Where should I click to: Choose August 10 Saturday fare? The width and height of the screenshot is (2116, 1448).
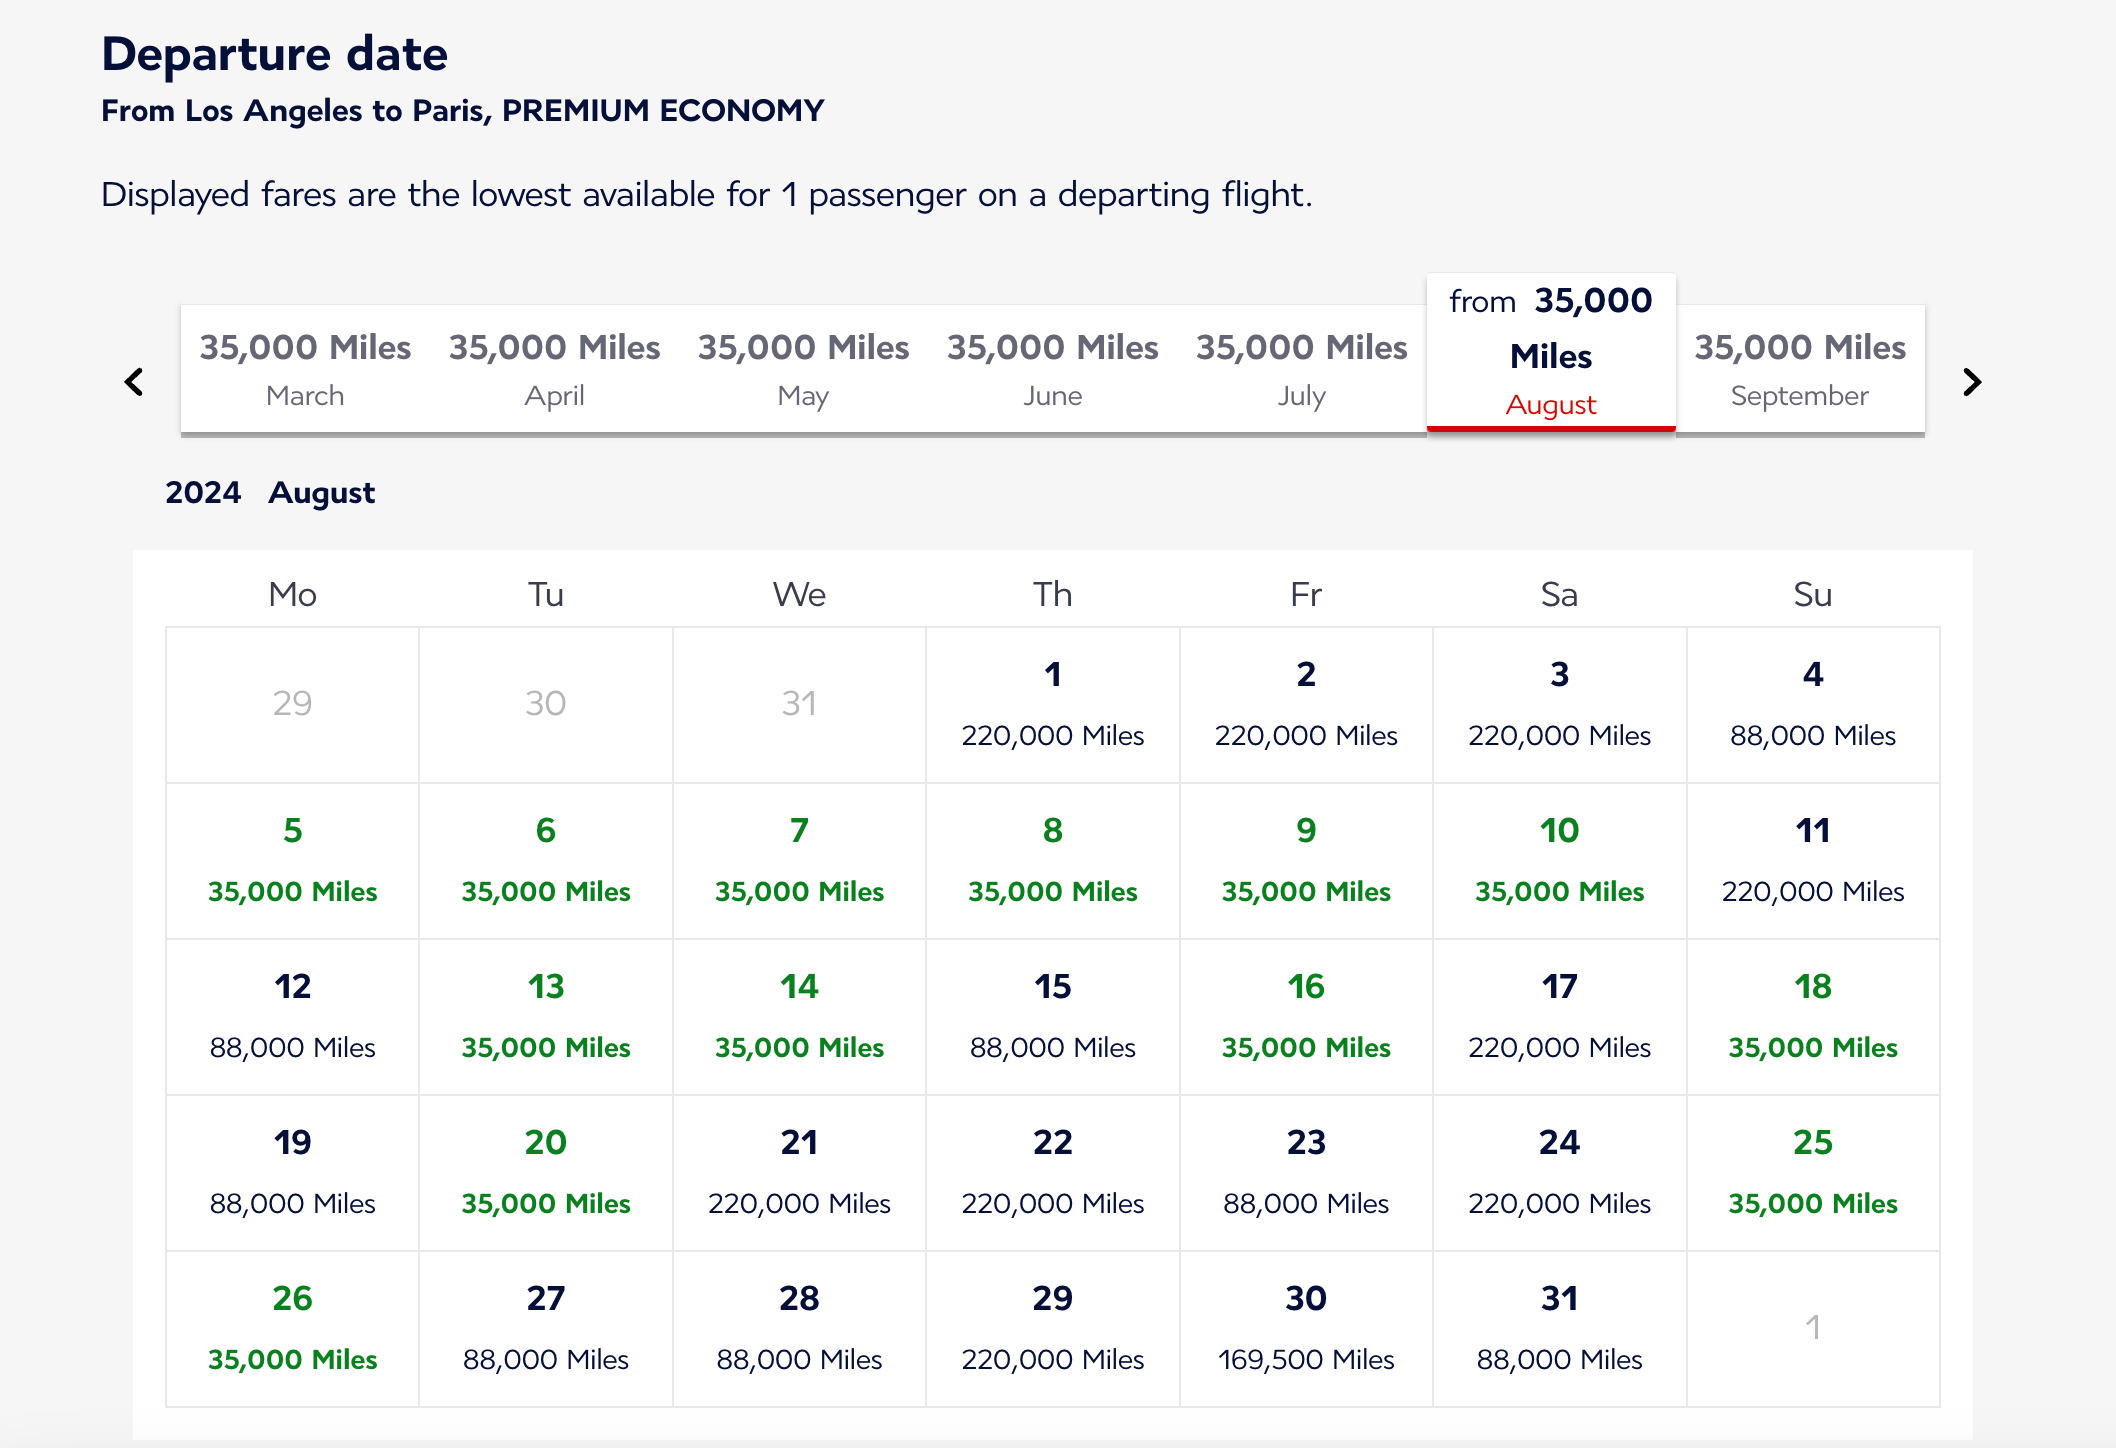coord(1559,860)
